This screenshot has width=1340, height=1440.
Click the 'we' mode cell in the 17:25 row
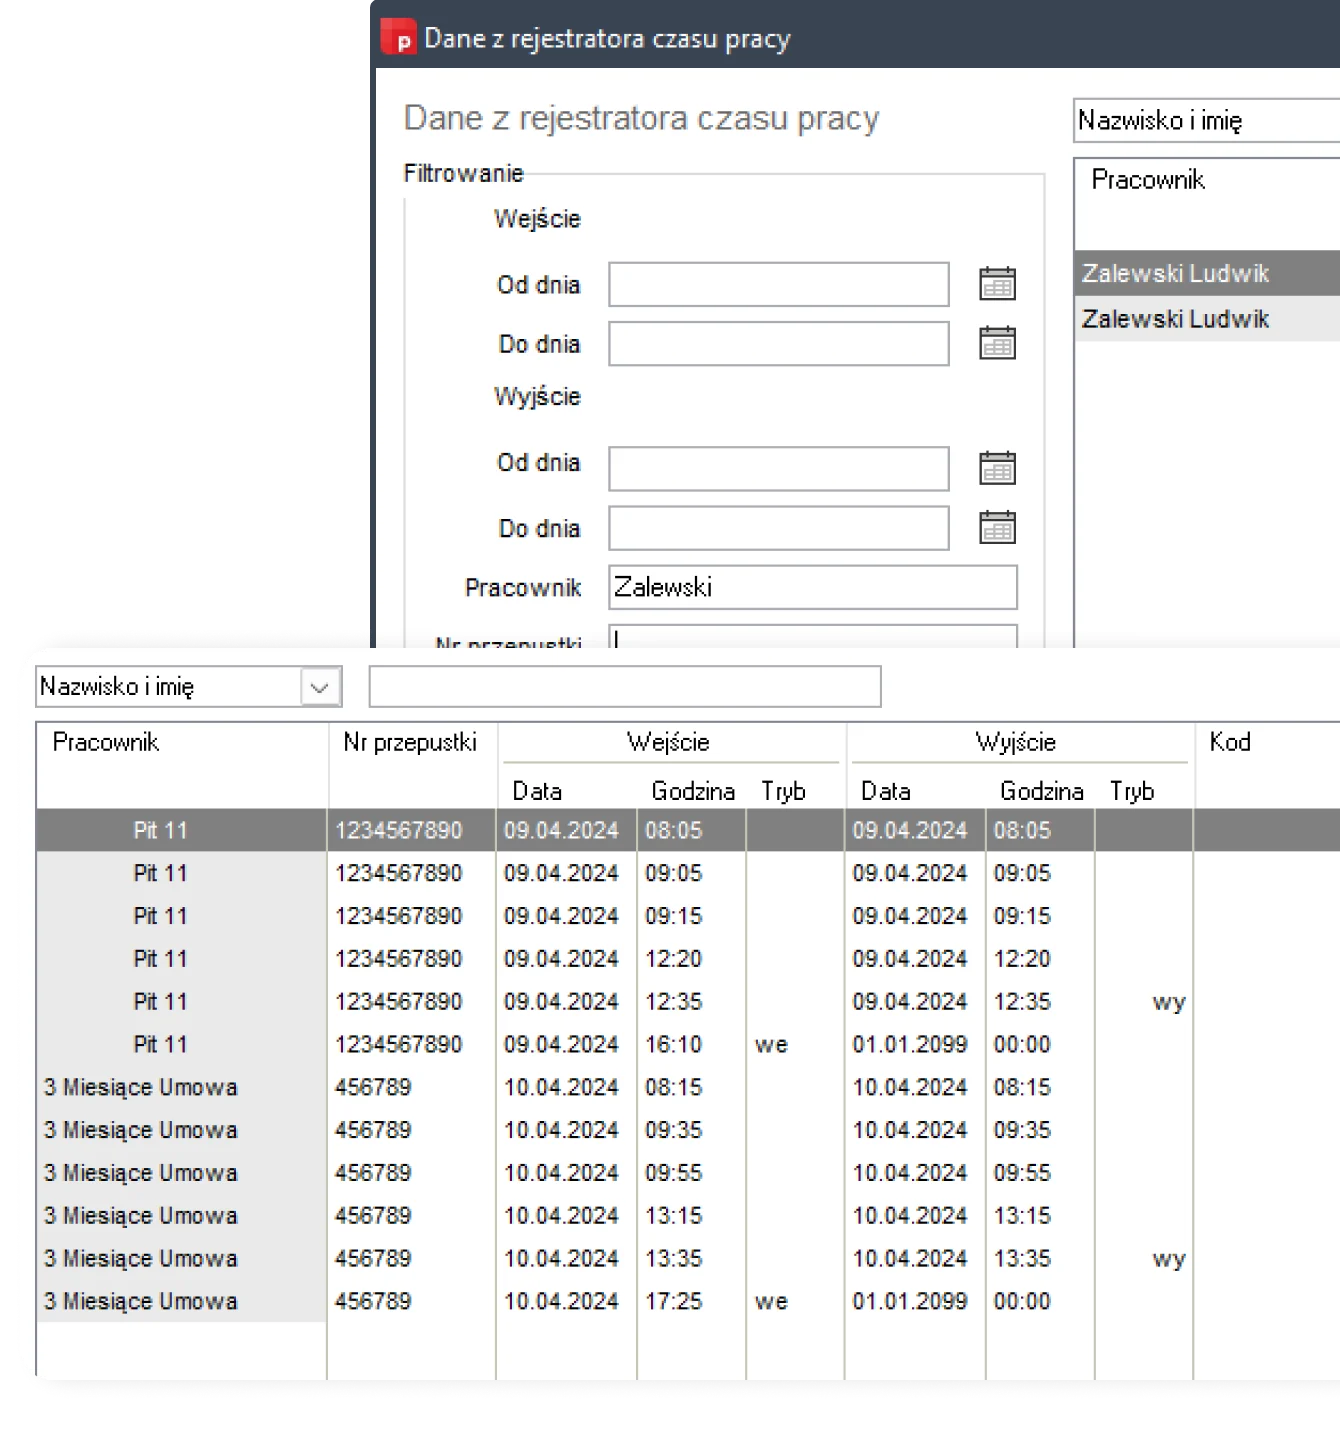click(771, 1302)
